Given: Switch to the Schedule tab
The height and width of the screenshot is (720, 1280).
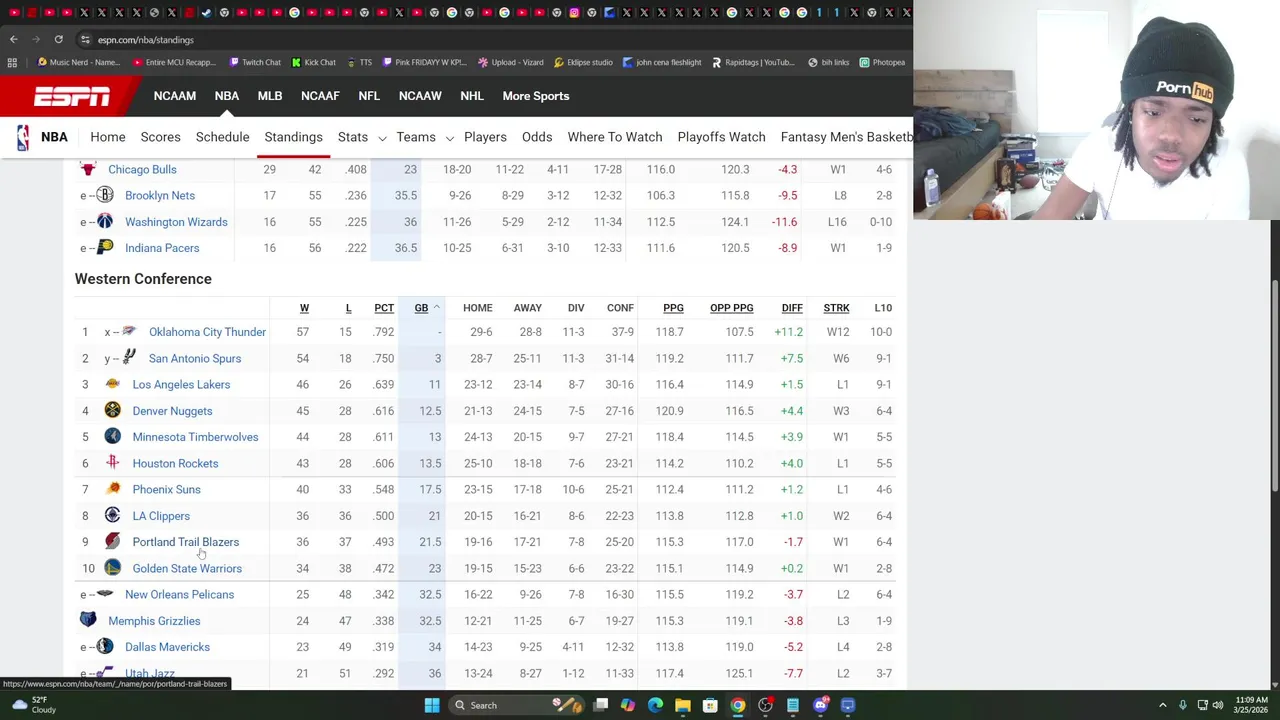Looking at the screenshot, I should 222,137.
